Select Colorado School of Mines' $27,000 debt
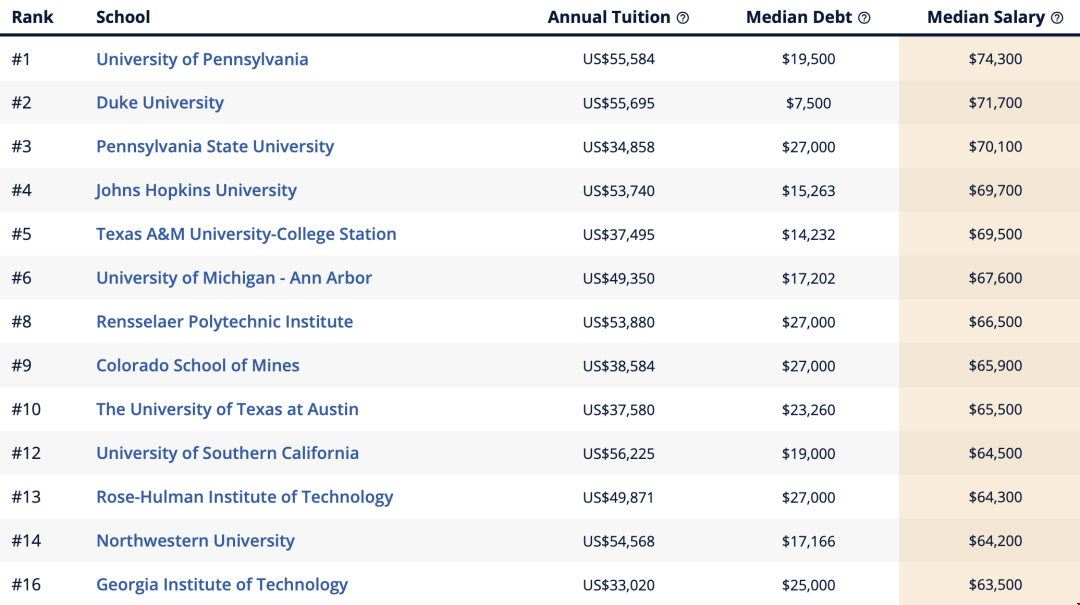The width and height of the screenshot is (1080, 605). [x=809, y=366]
